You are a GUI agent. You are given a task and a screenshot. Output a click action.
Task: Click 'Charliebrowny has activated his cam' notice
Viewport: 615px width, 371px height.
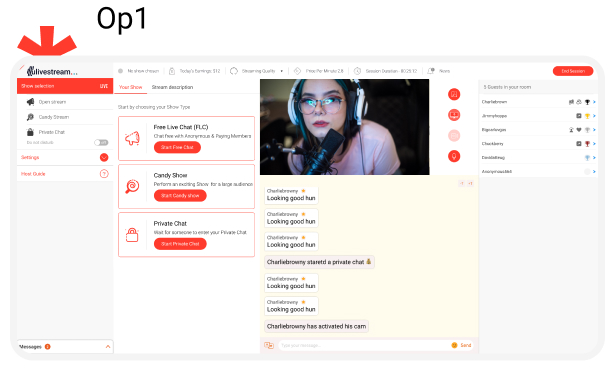tap(316, 326)
